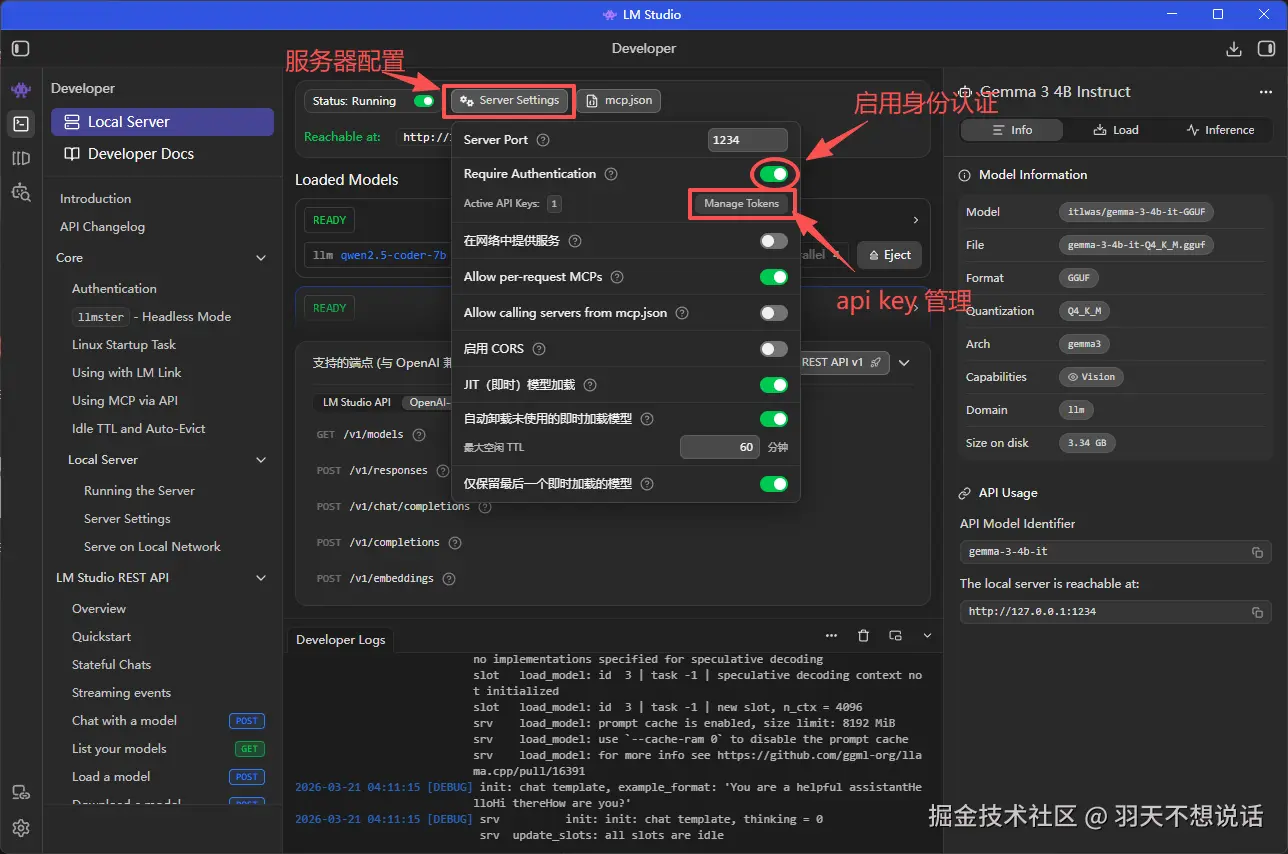1288x854 pixels.
Task: Click the Manage Tokens button
Action: tap(741, 204)
